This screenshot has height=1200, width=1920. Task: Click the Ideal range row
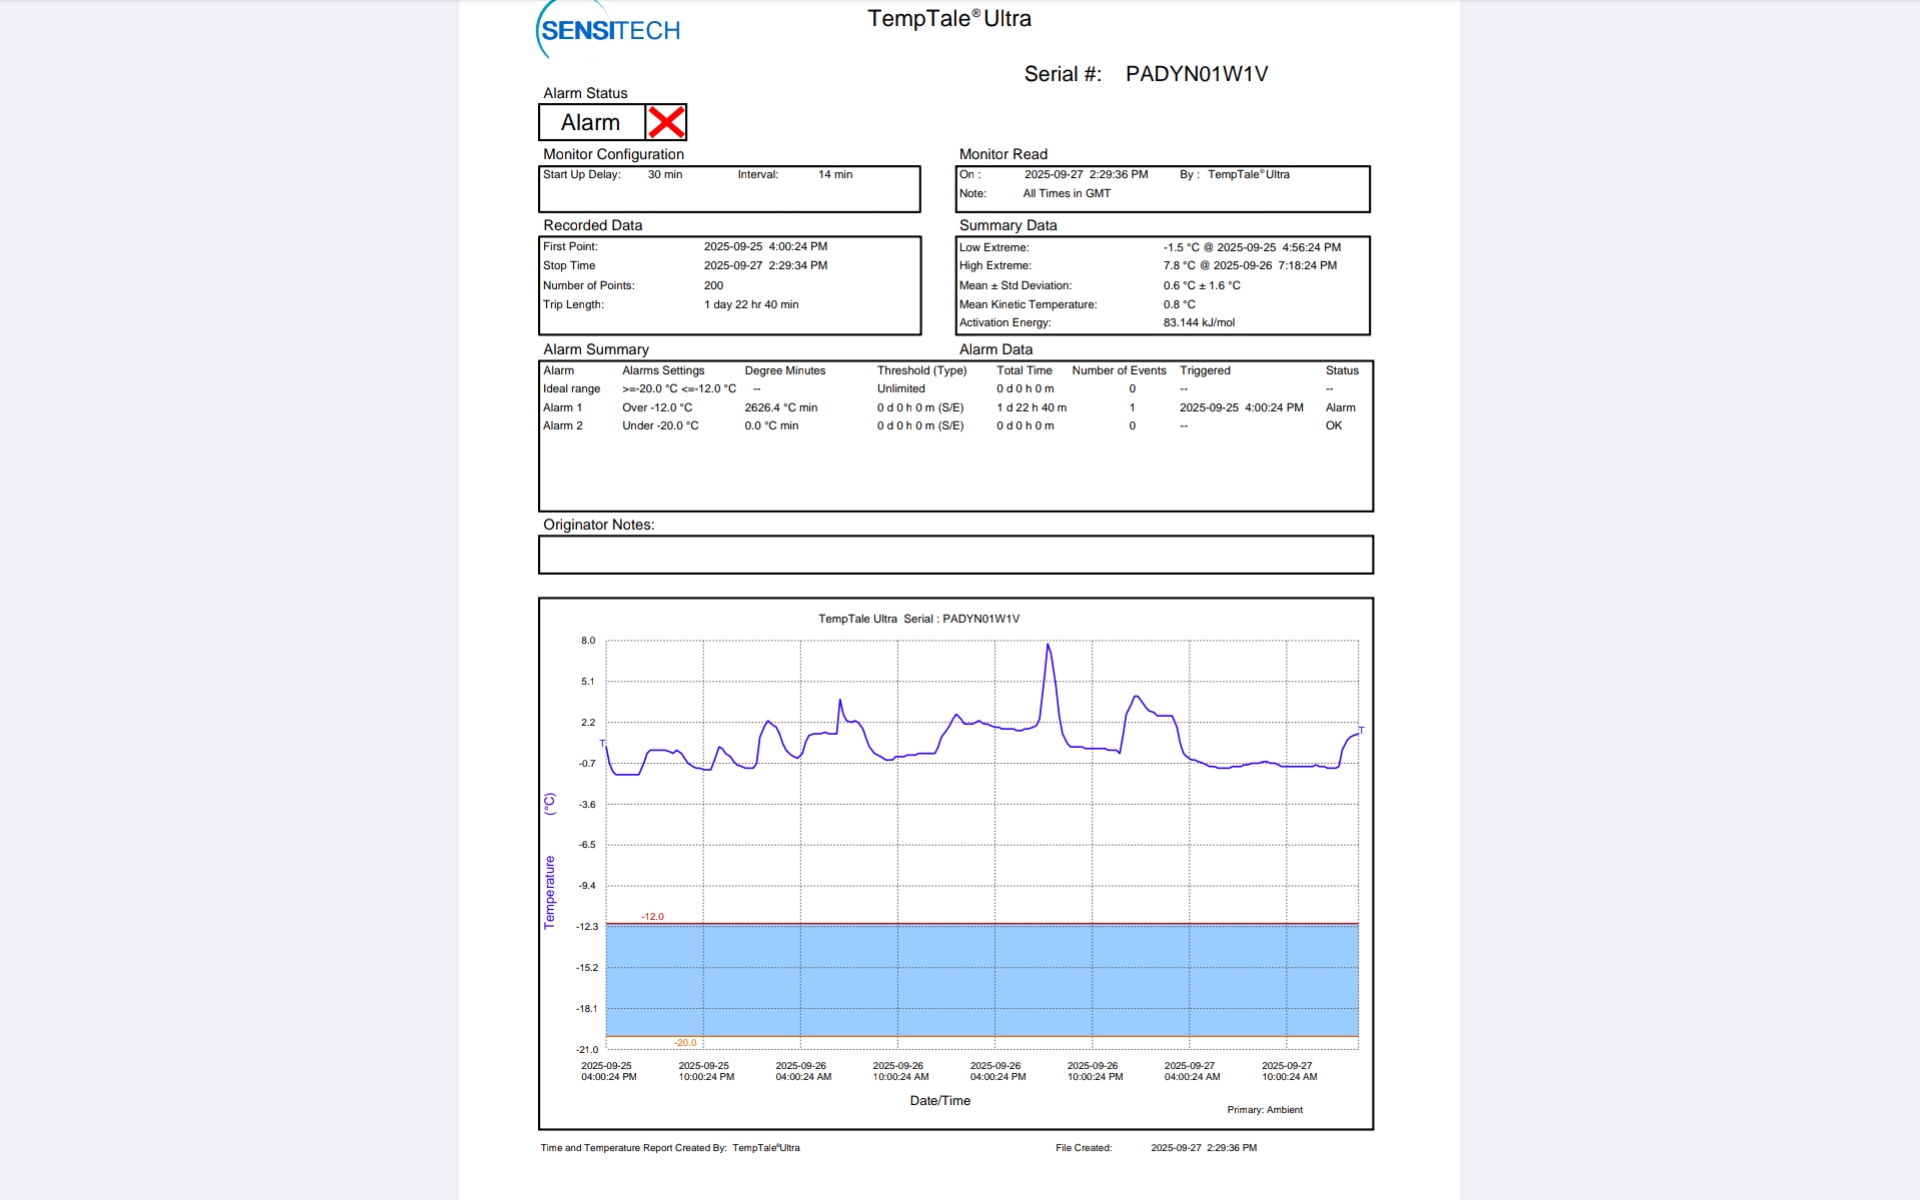coord(571,389)
